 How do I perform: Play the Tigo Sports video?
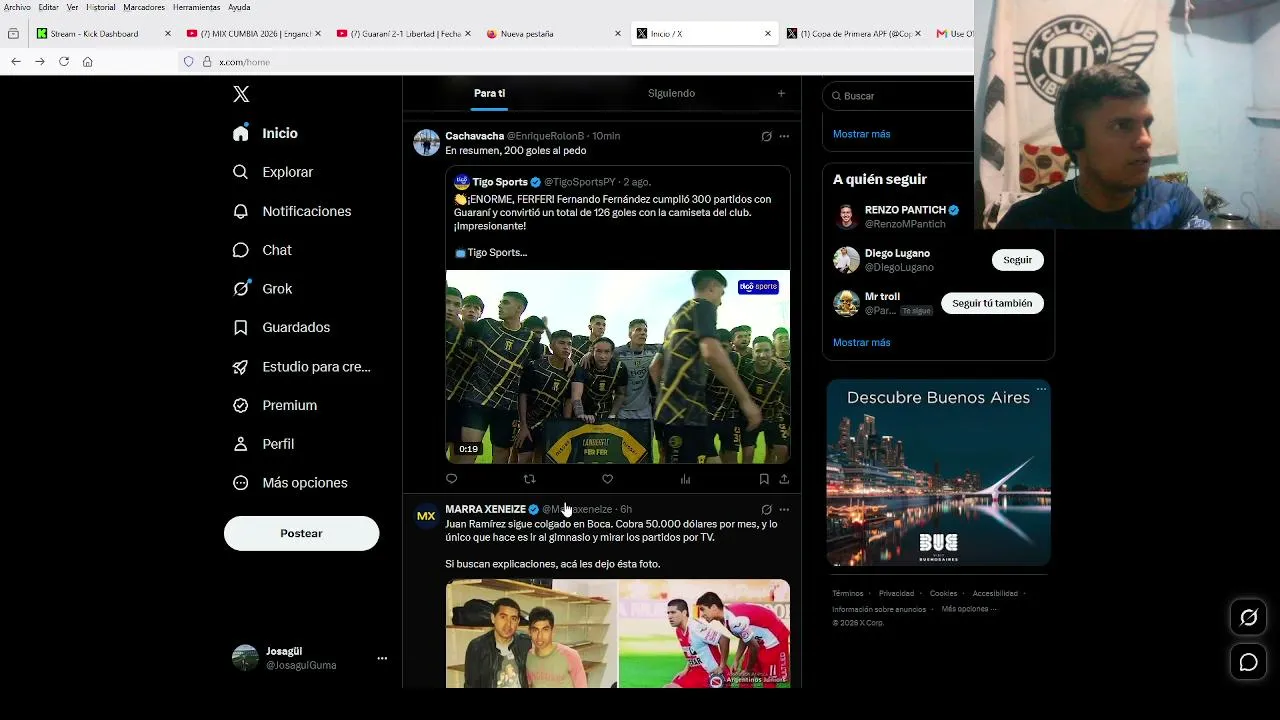point(617,366)
